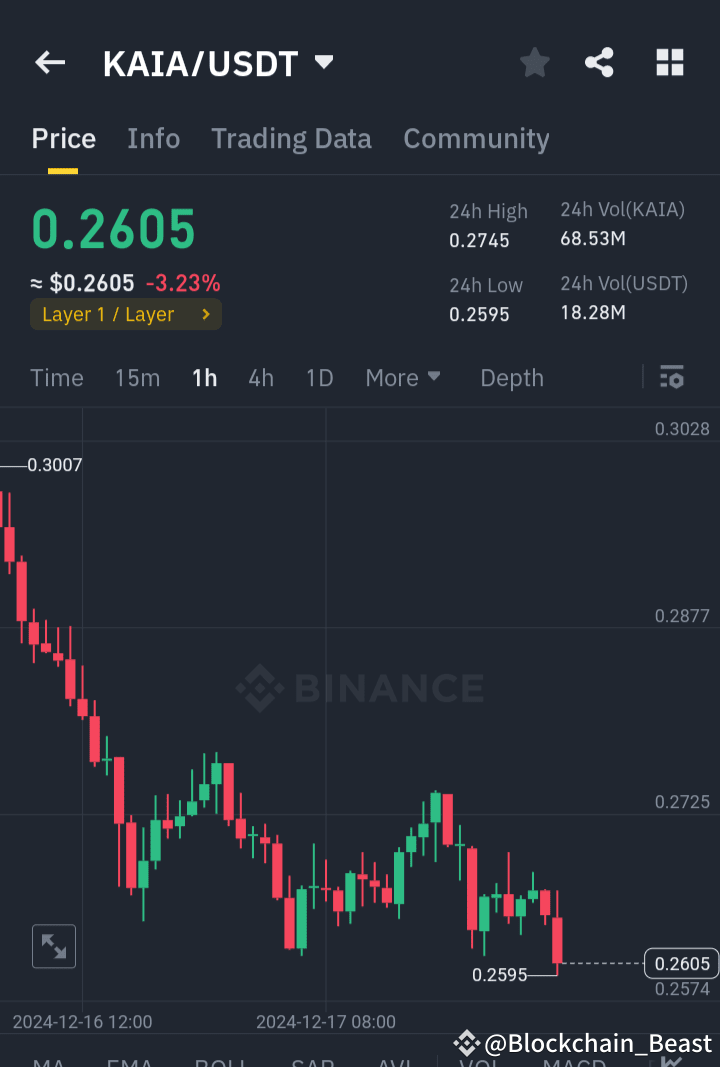
Task: Open the Layer 1 / Layer tag
Action: tap(125, 313)
